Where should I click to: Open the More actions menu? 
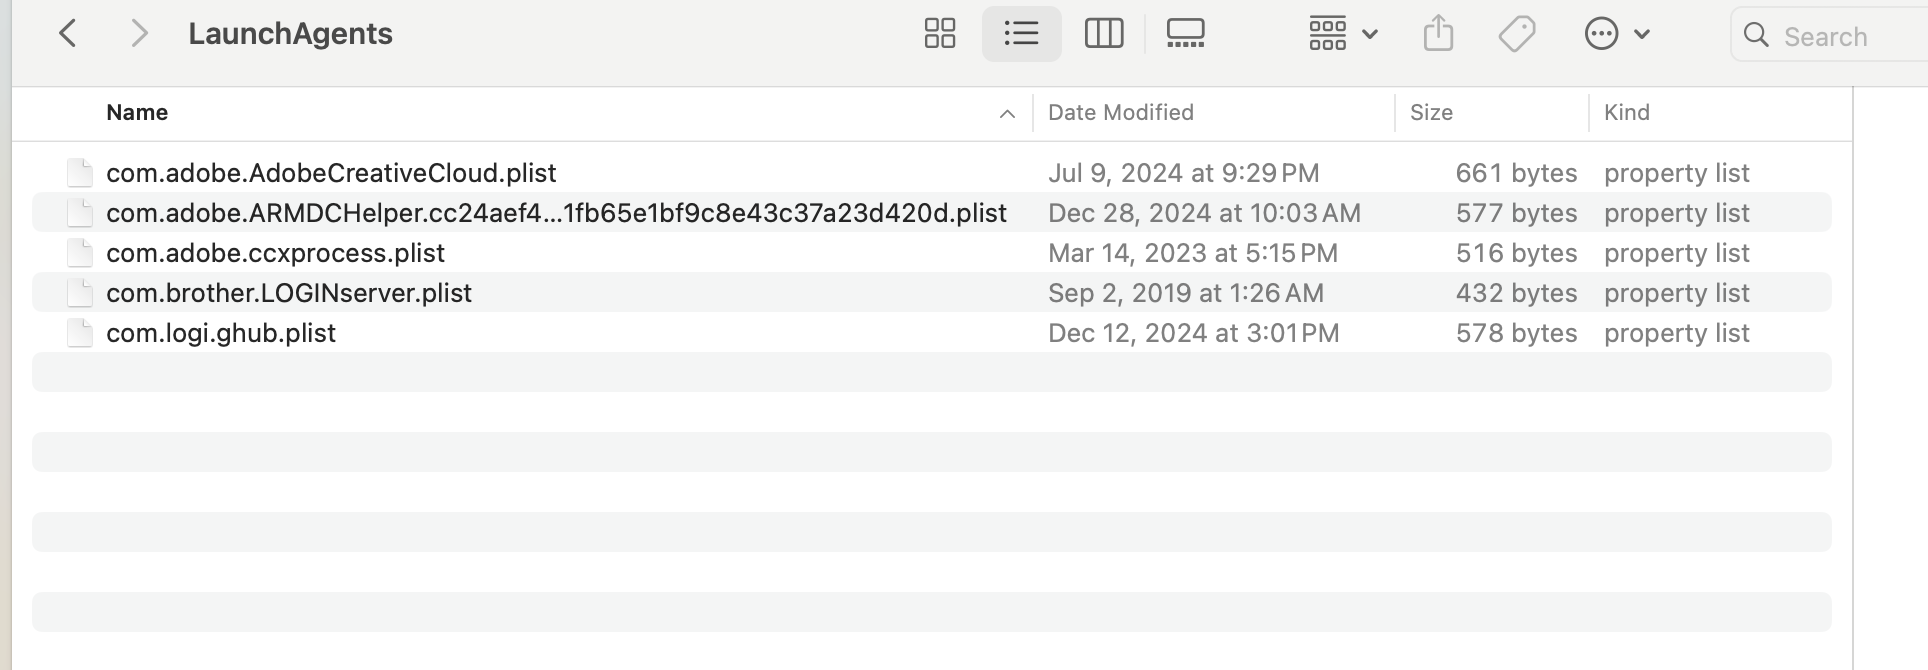coord(1616,34)
